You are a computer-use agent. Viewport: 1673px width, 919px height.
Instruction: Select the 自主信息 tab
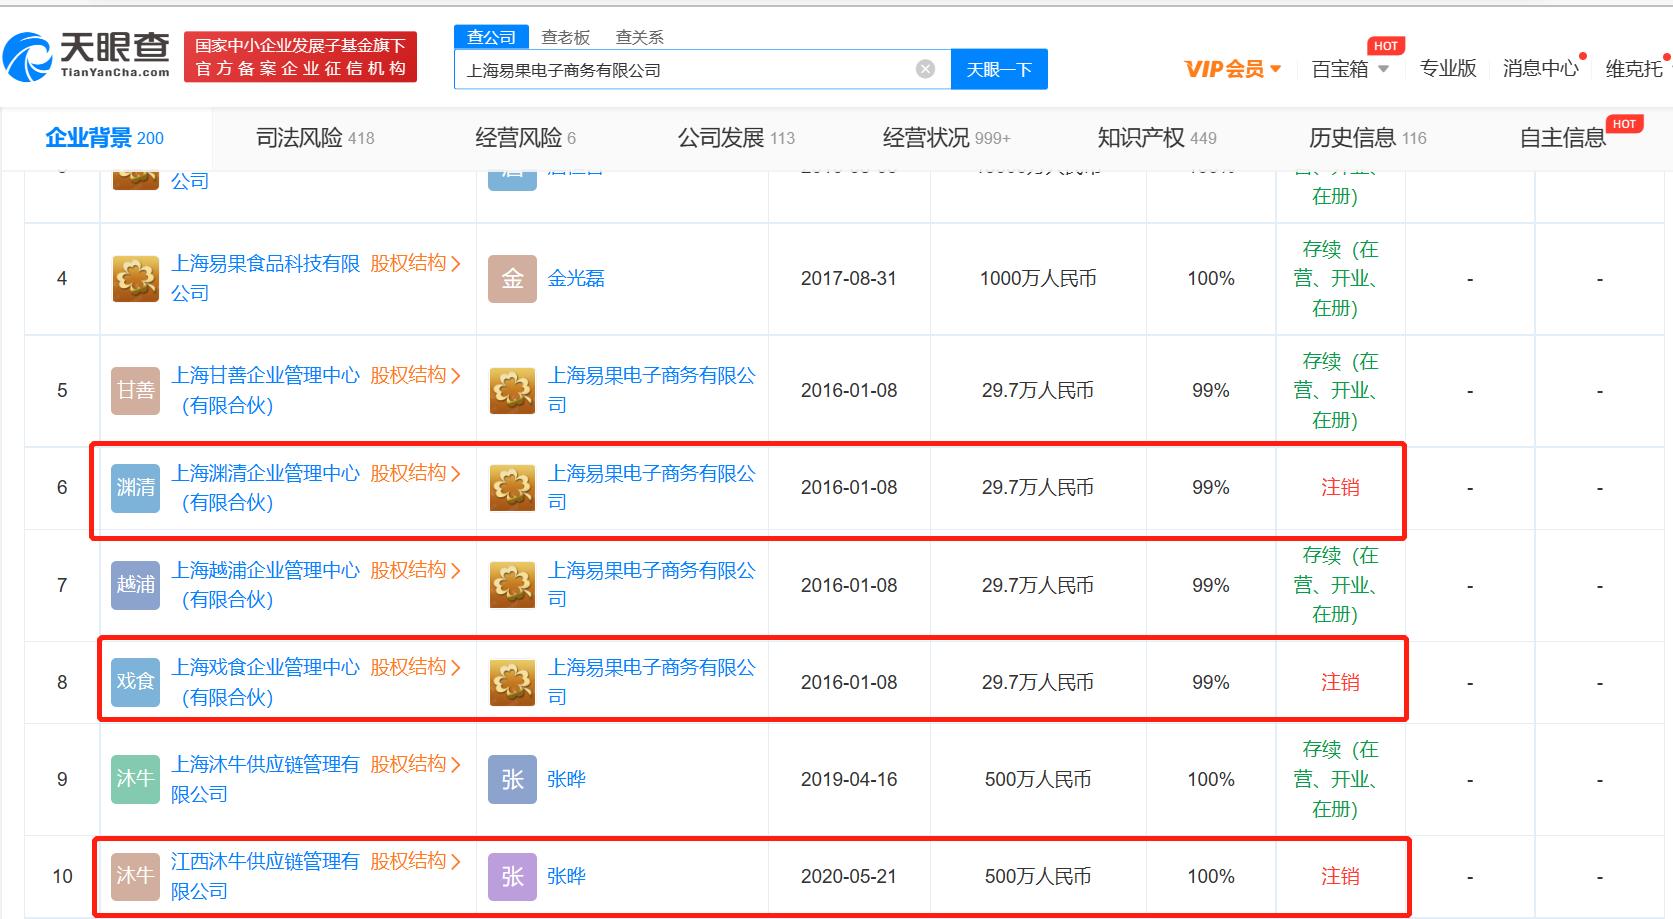[x=1562, y=138]
